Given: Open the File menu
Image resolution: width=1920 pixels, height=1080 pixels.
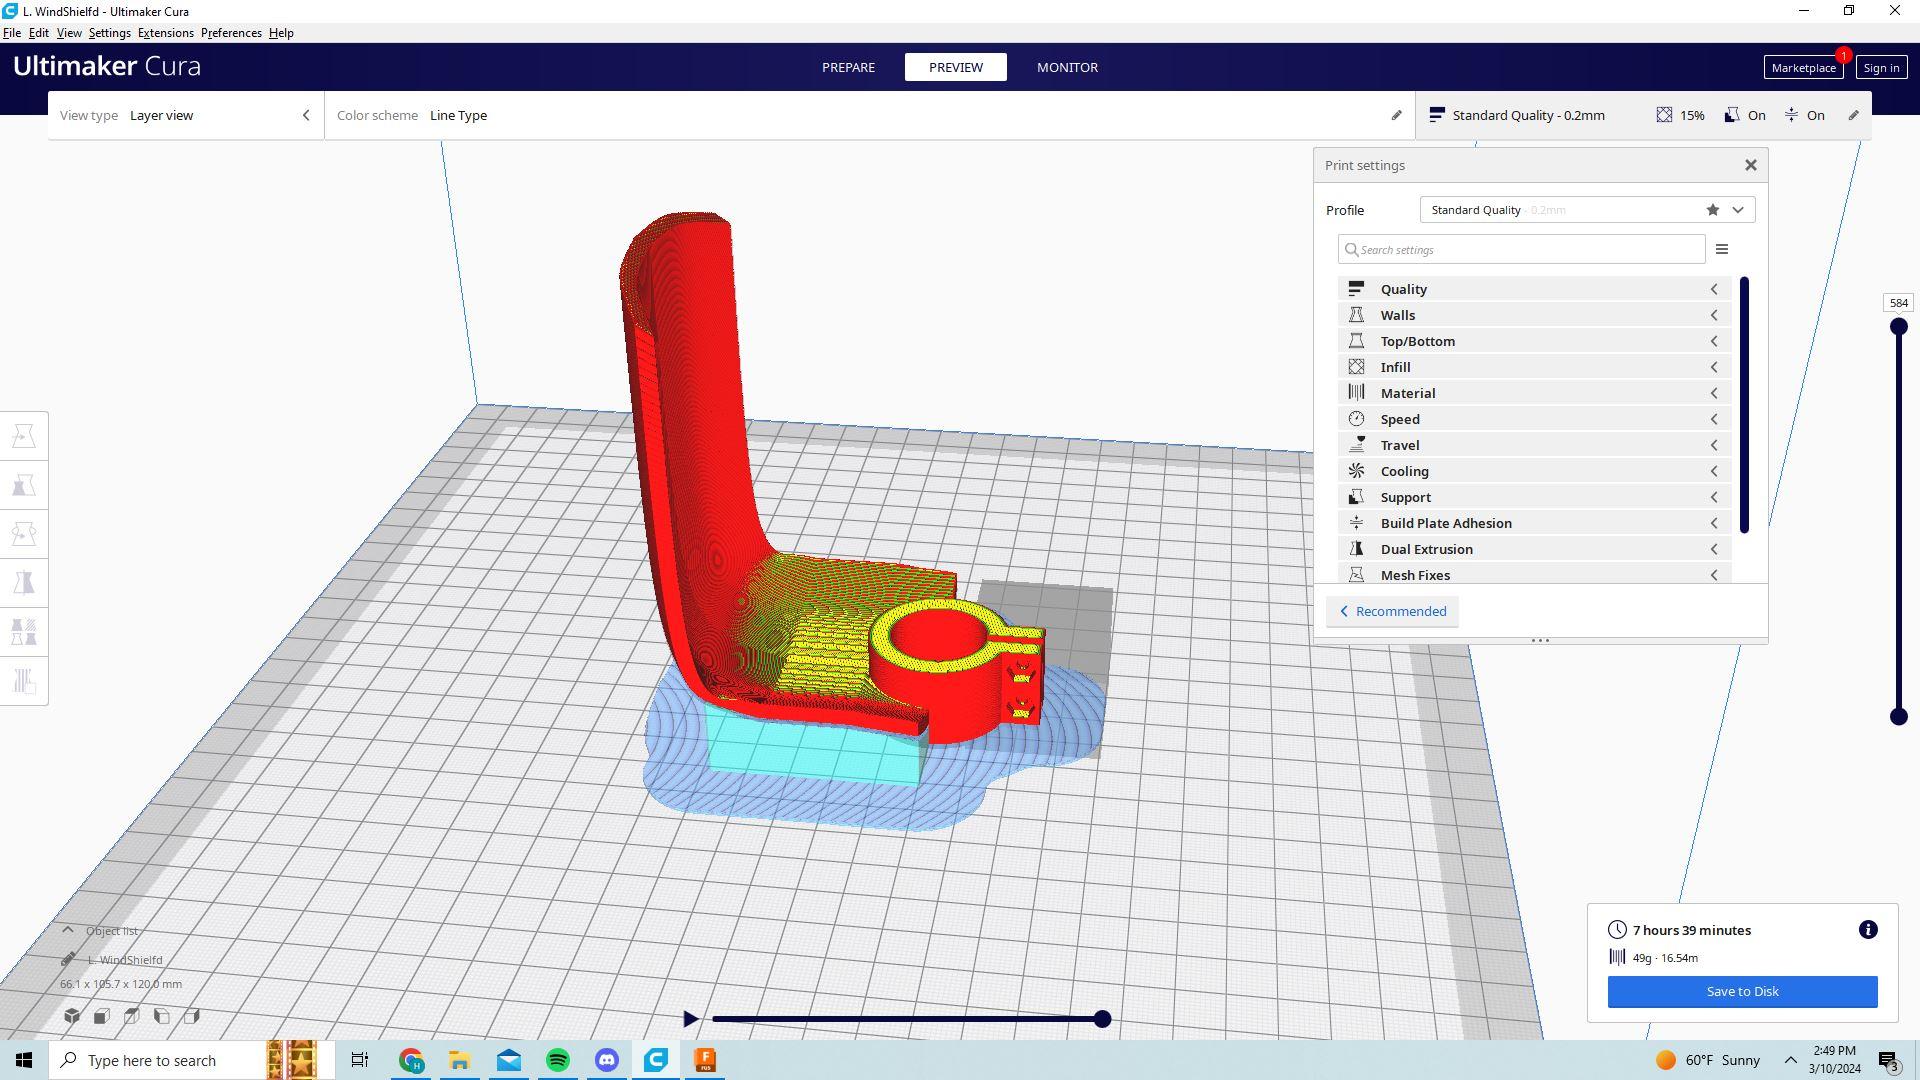Looking at the screenshot, I should (x=12, y=33).
